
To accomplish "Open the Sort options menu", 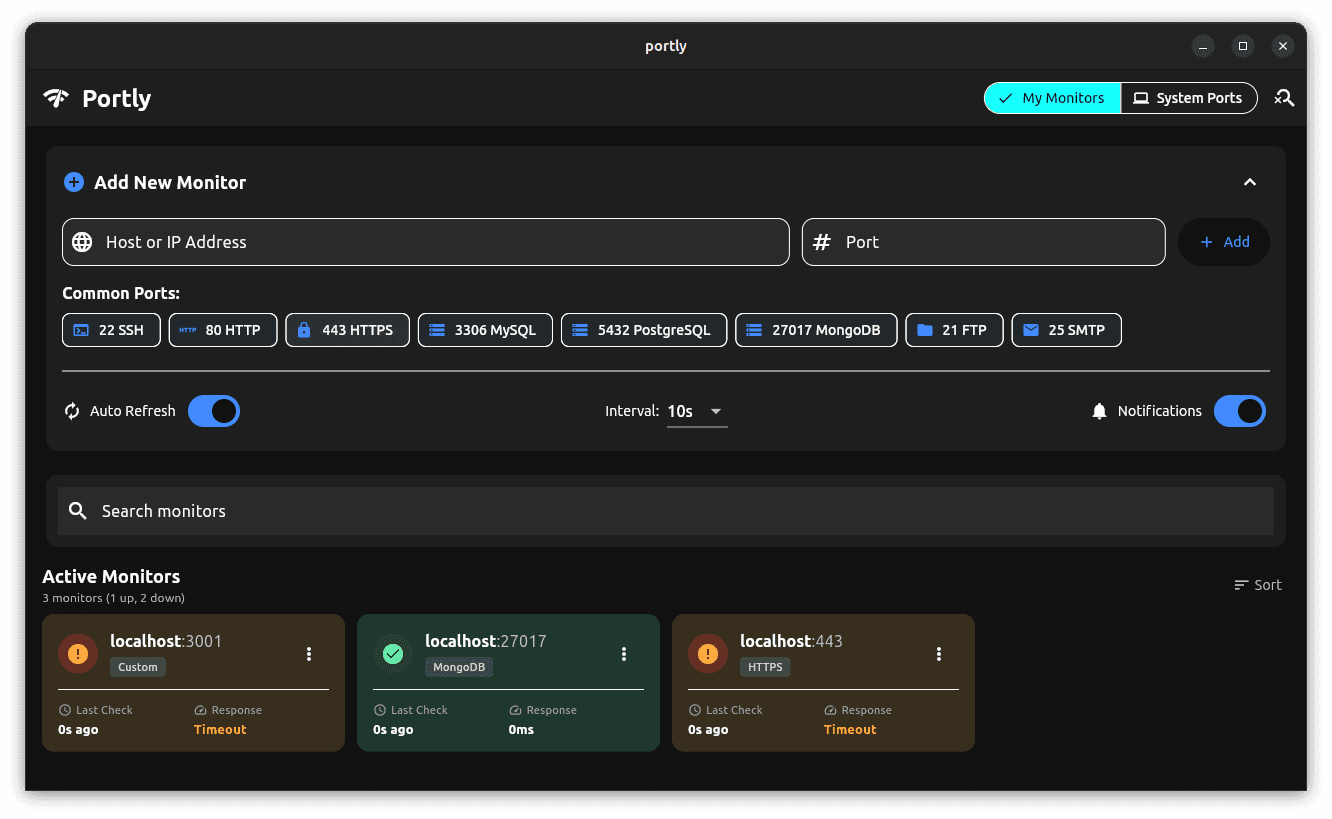I will (x=1257, y=585).
